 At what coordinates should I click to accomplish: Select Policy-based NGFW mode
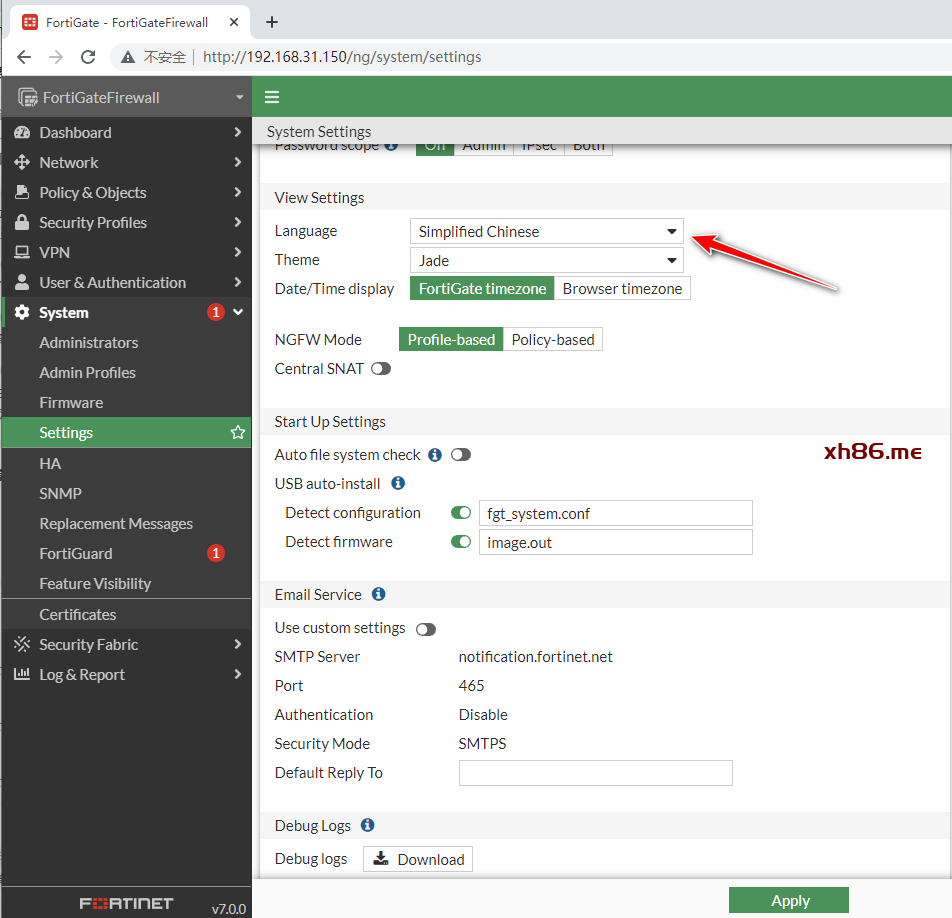tap(552, 339)
